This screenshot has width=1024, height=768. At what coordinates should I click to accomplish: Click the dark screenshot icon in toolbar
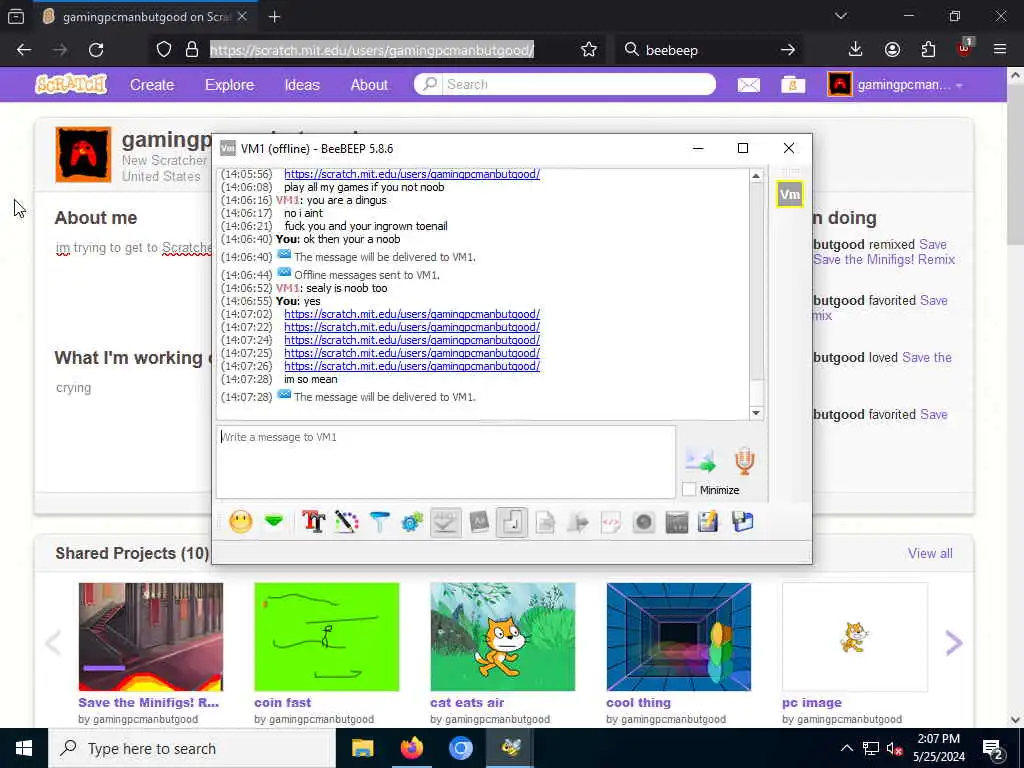click(x=677, y=522)
